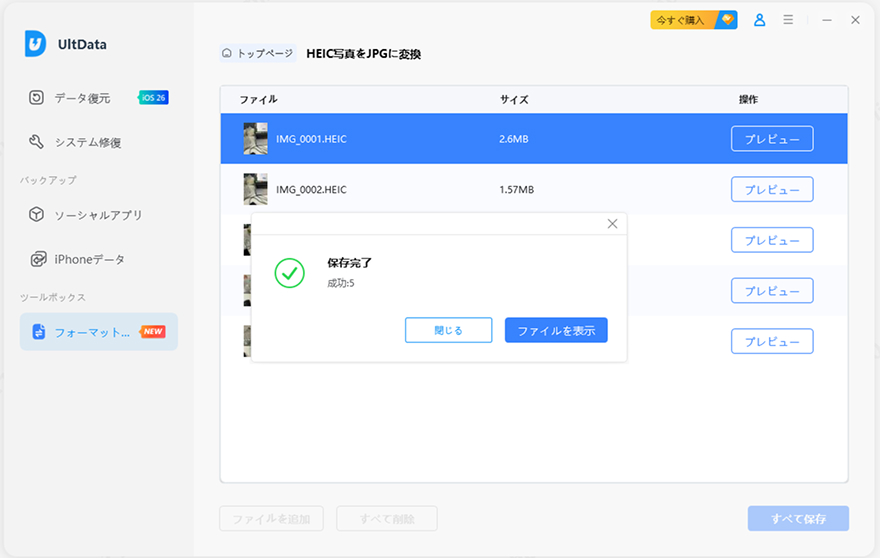Click the ファイルを追加 add files button
Viewport: 880px width, 558px height.
(271, 519)
